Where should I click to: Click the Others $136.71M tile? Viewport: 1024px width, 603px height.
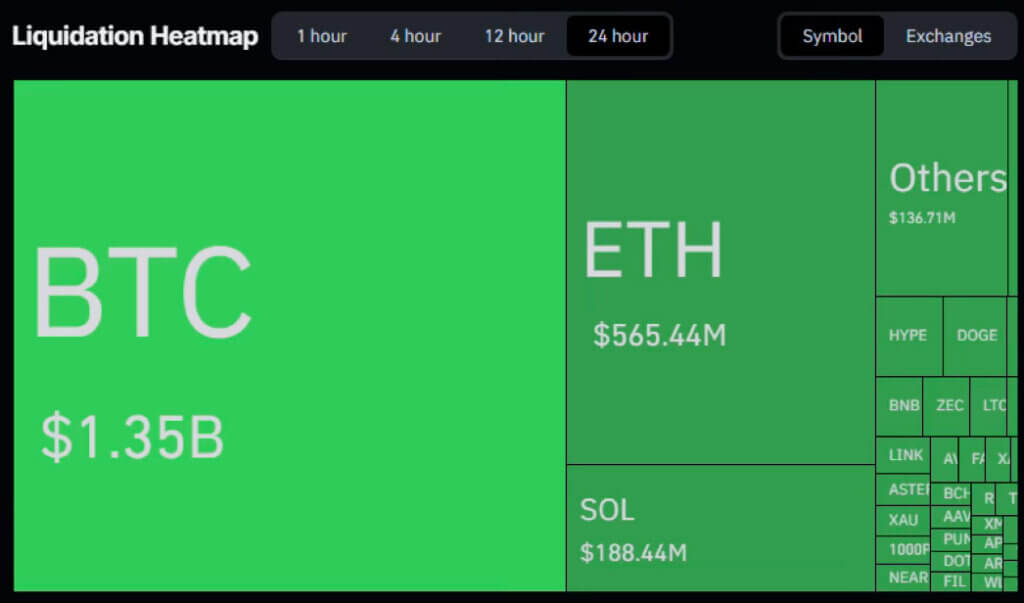tap(941, 188)
